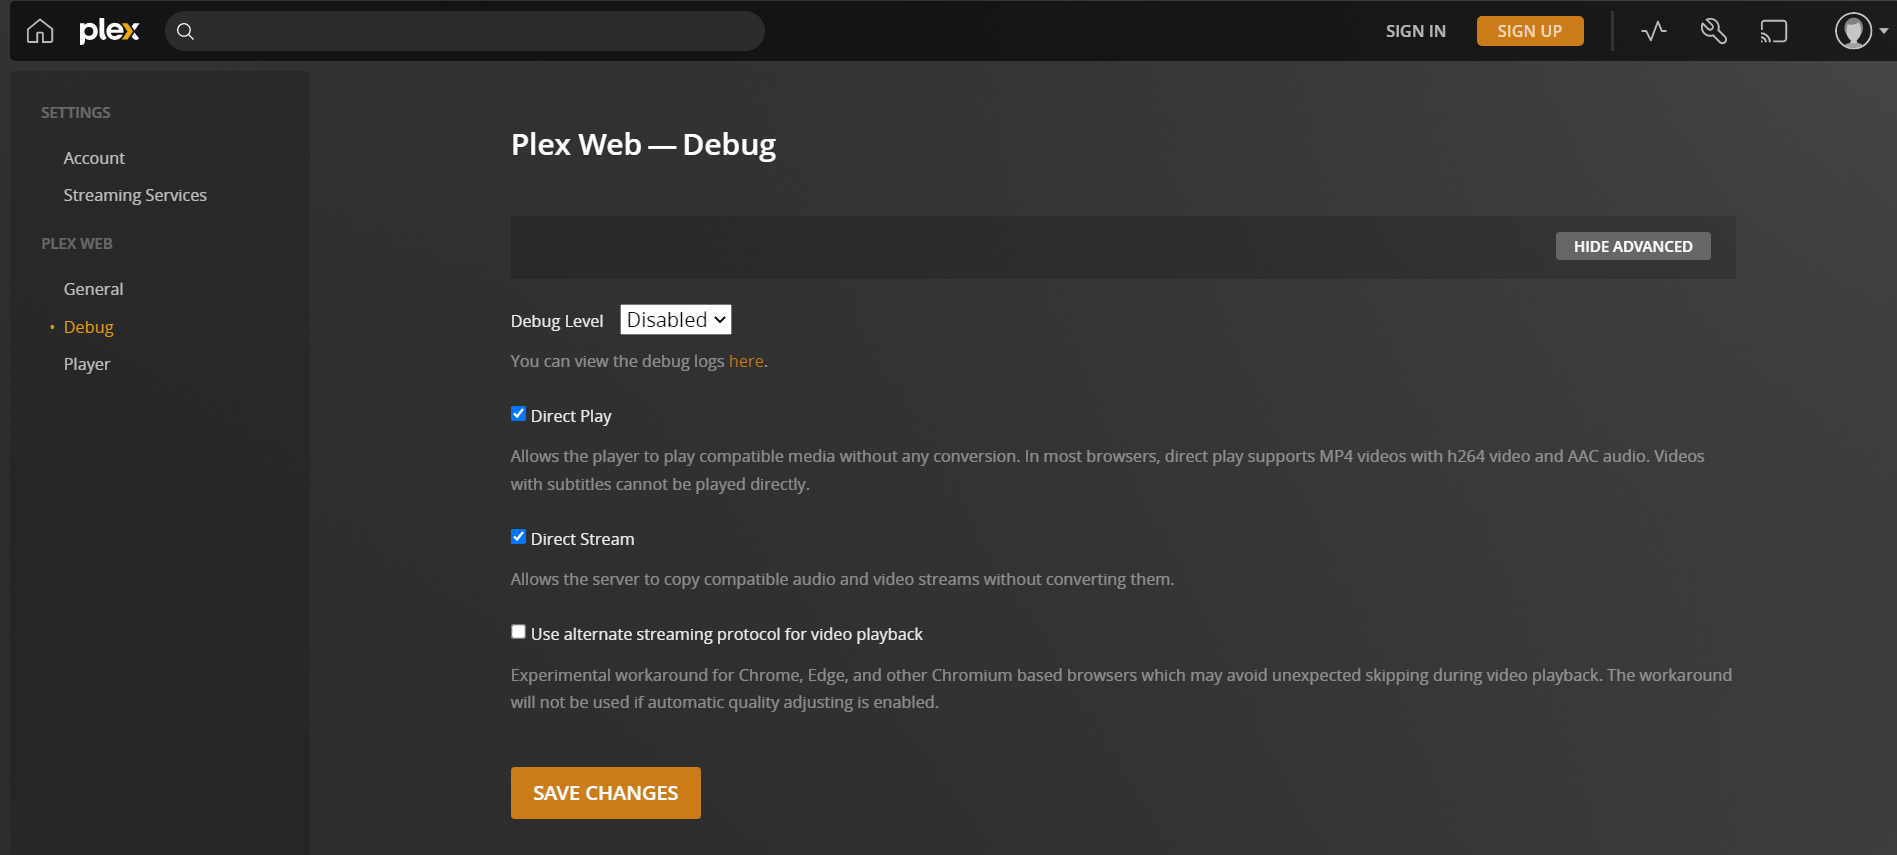Screen dimensions: 1897x855
Task: Click the HIDE ADVANCED button
Action: click(x=1632, y=246)
